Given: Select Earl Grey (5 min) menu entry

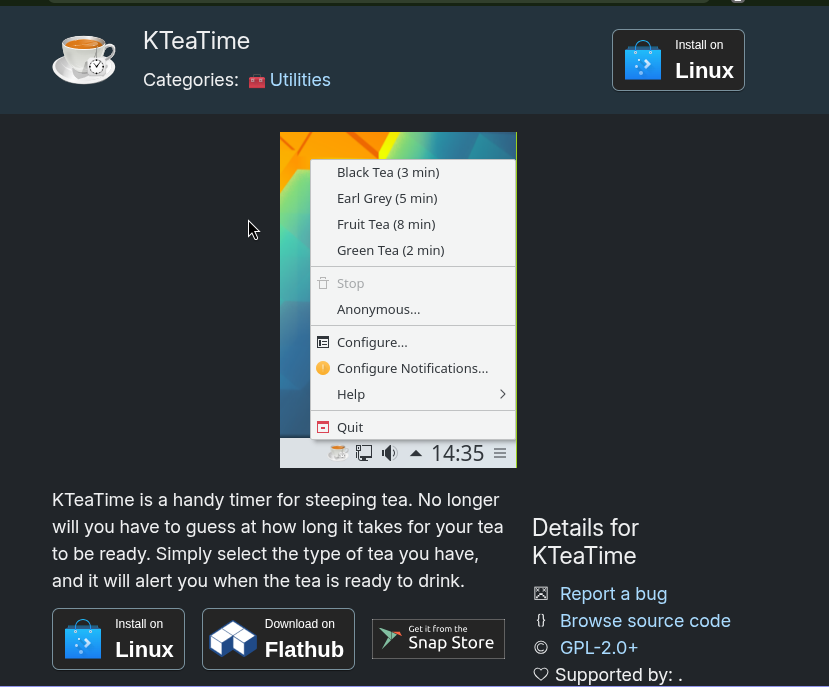Looking at the screenshot, I should coord(413,198).
